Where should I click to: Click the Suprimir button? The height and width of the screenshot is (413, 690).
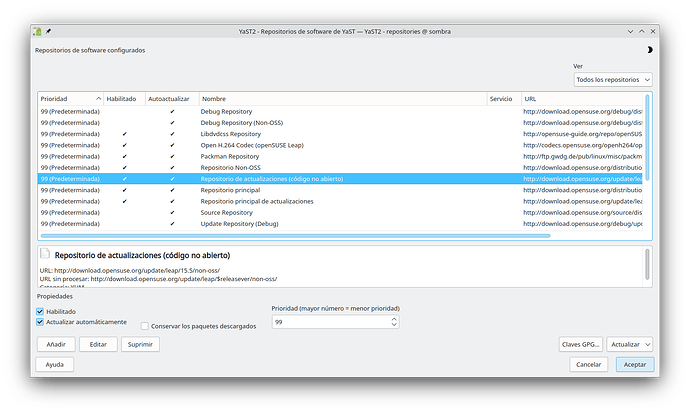click(140, 344)
